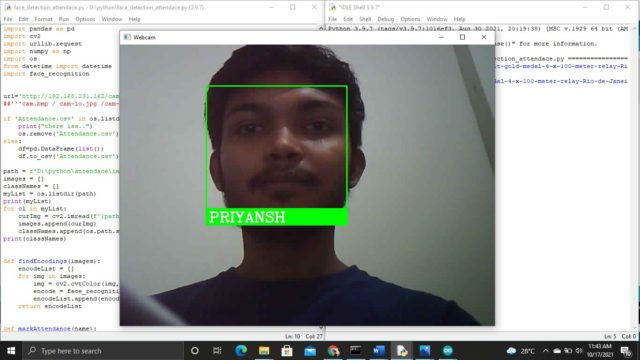640x360 pixels.
Task: Open Task View from the taskbar
Action: 217,351
